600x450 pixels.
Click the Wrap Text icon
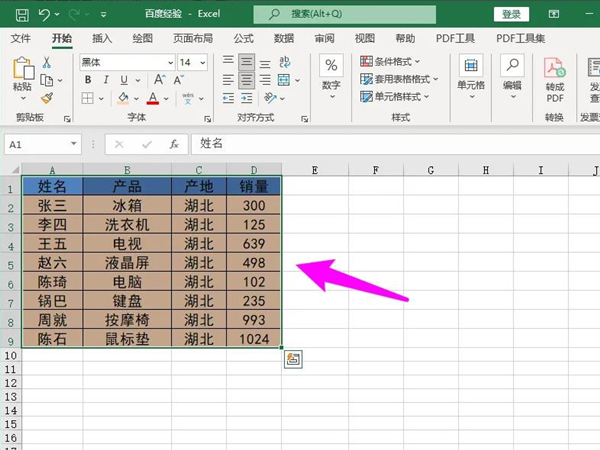[x=284, y=62]
